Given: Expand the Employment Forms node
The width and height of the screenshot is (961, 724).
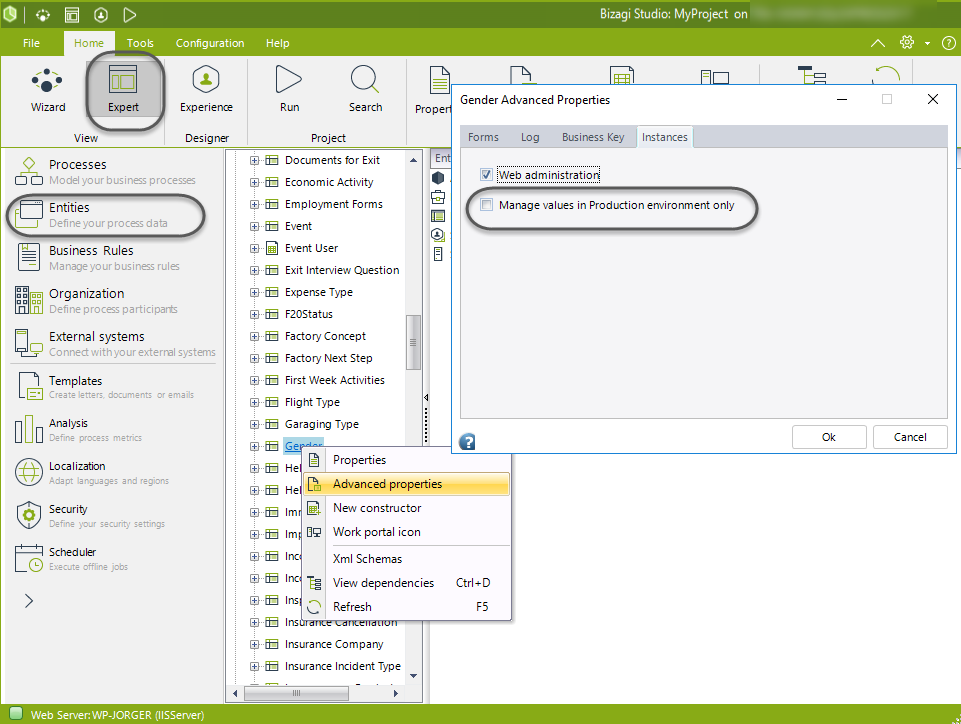Looking at the screenshot, I should coord(254,205).
